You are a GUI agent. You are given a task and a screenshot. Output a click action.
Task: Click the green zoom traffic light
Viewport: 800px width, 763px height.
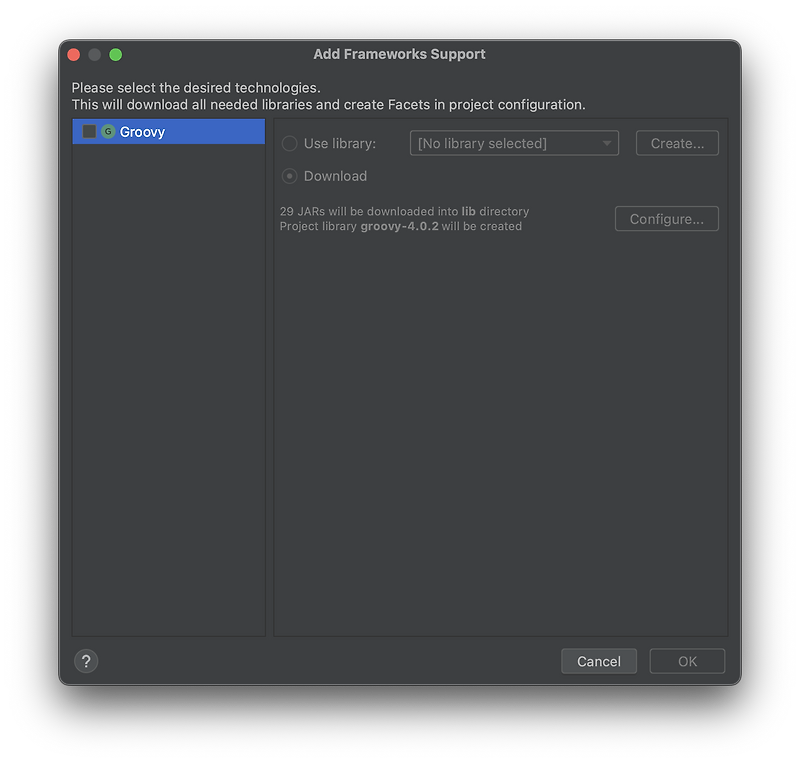[x=115, y=54]
